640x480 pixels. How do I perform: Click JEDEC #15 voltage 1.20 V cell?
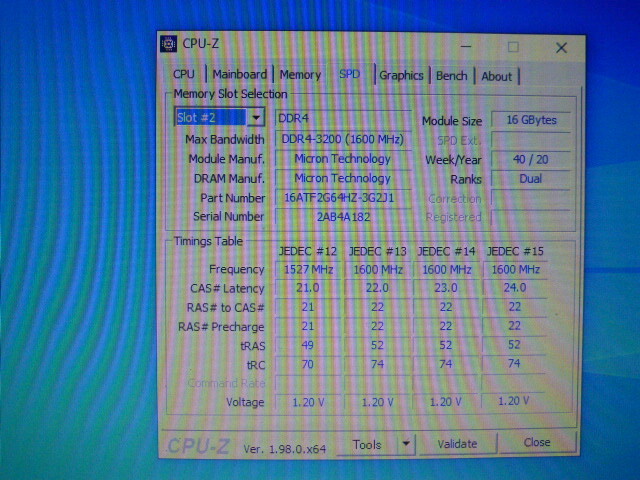click(x=514, y=401)
